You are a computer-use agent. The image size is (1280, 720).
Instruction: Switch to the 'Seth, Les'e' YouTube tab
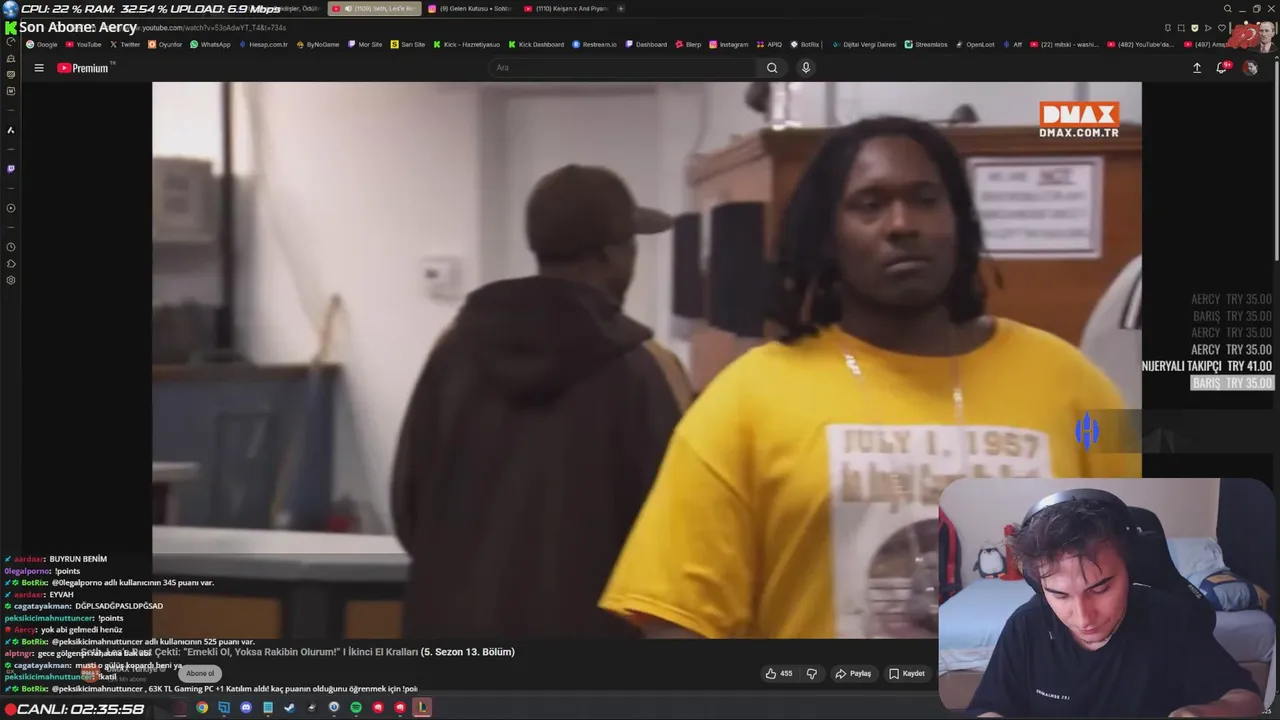[375, 9]
